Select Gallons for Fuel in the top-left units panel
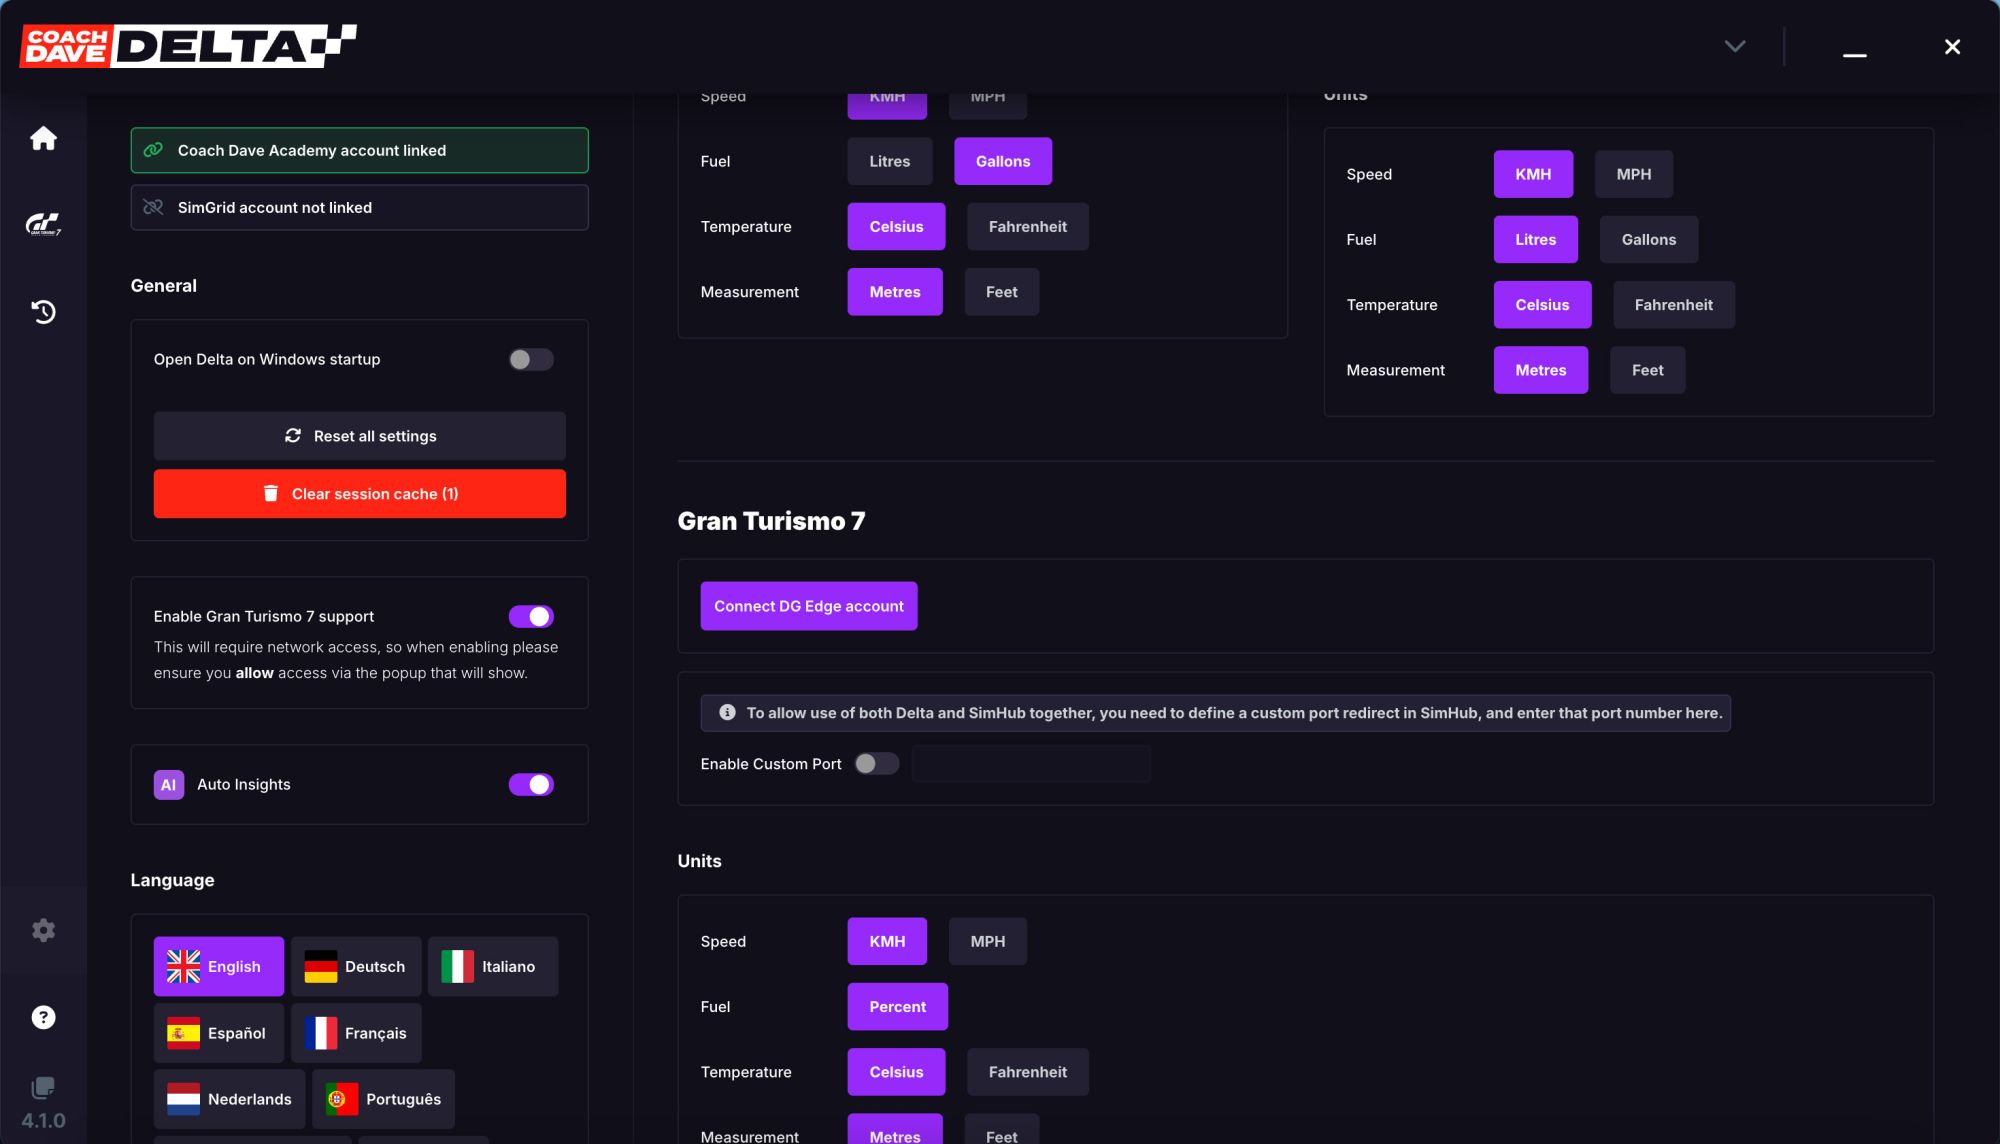2000x1144 pixels. click(x=1003, y=161)
